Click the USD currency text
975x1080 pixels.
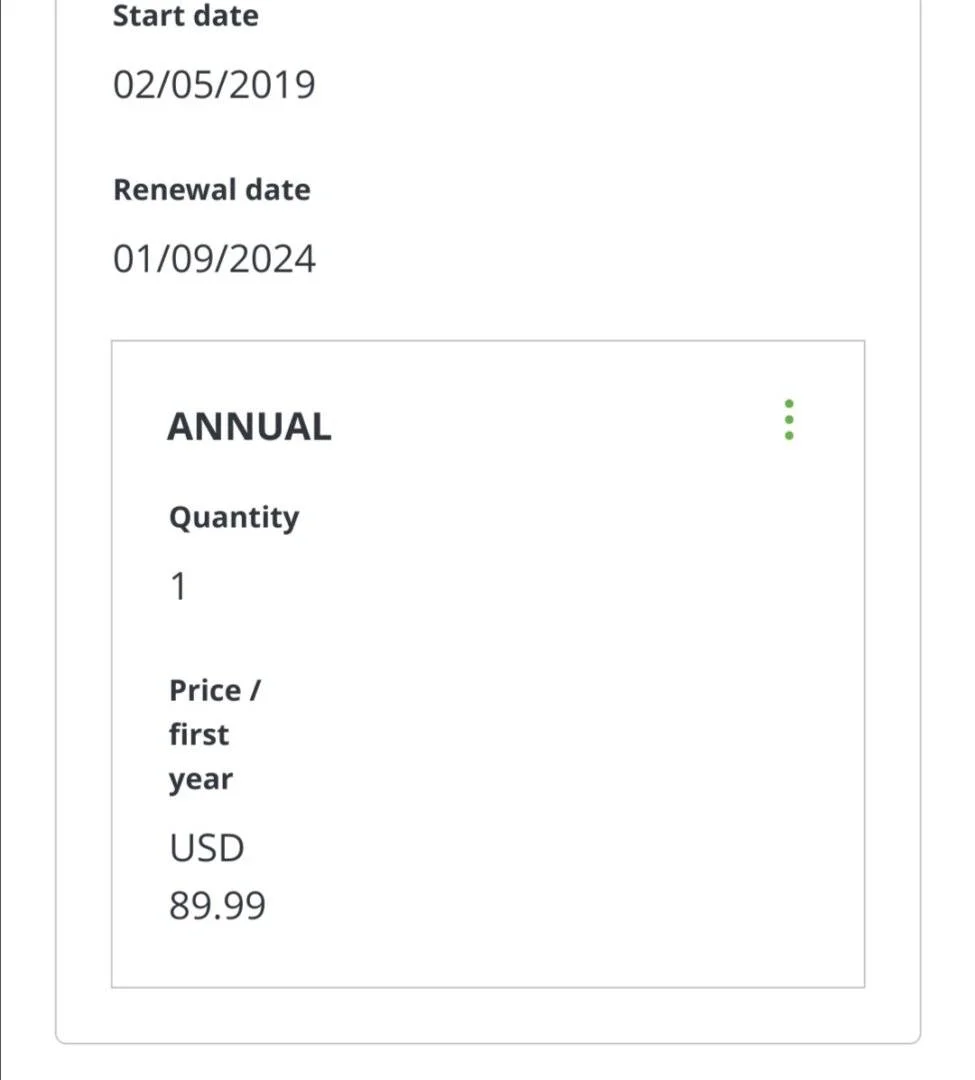coord(207,848)
